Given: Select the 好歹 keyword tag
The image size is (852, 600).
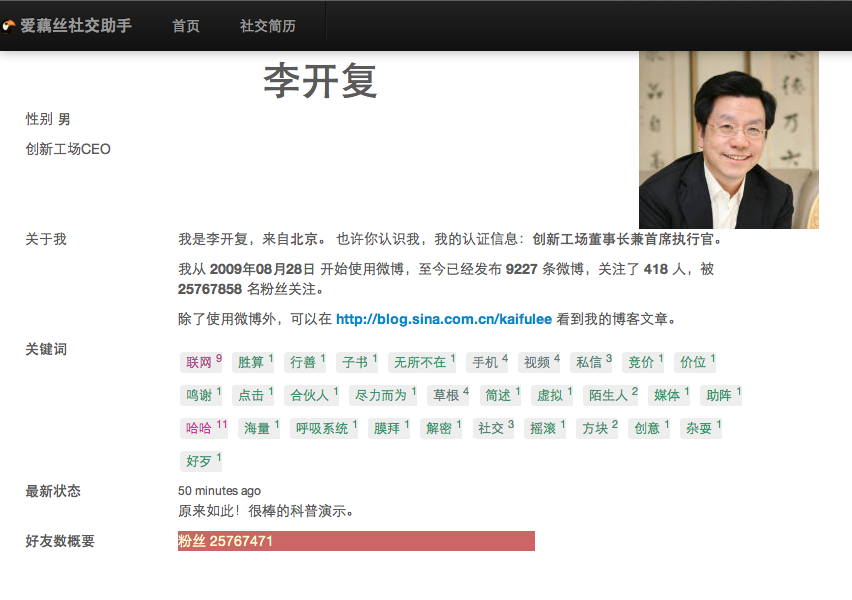Looking at the screenshot, I should click(201, 461).
